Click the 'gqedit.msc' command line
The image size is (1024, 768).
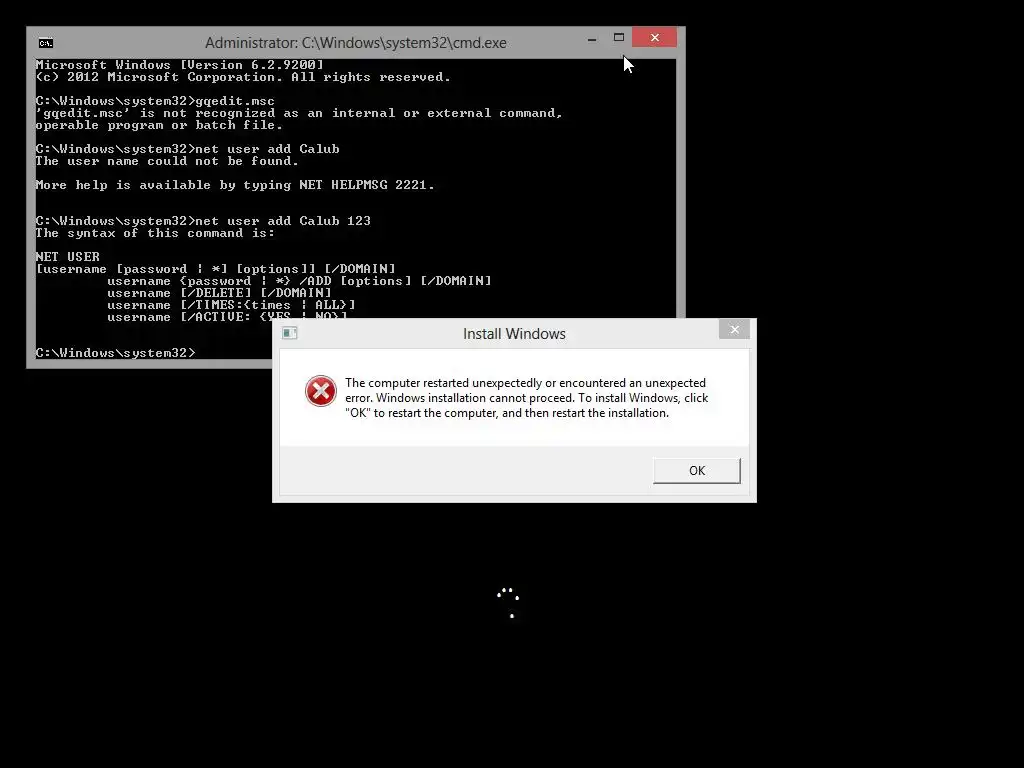(155, 101)
